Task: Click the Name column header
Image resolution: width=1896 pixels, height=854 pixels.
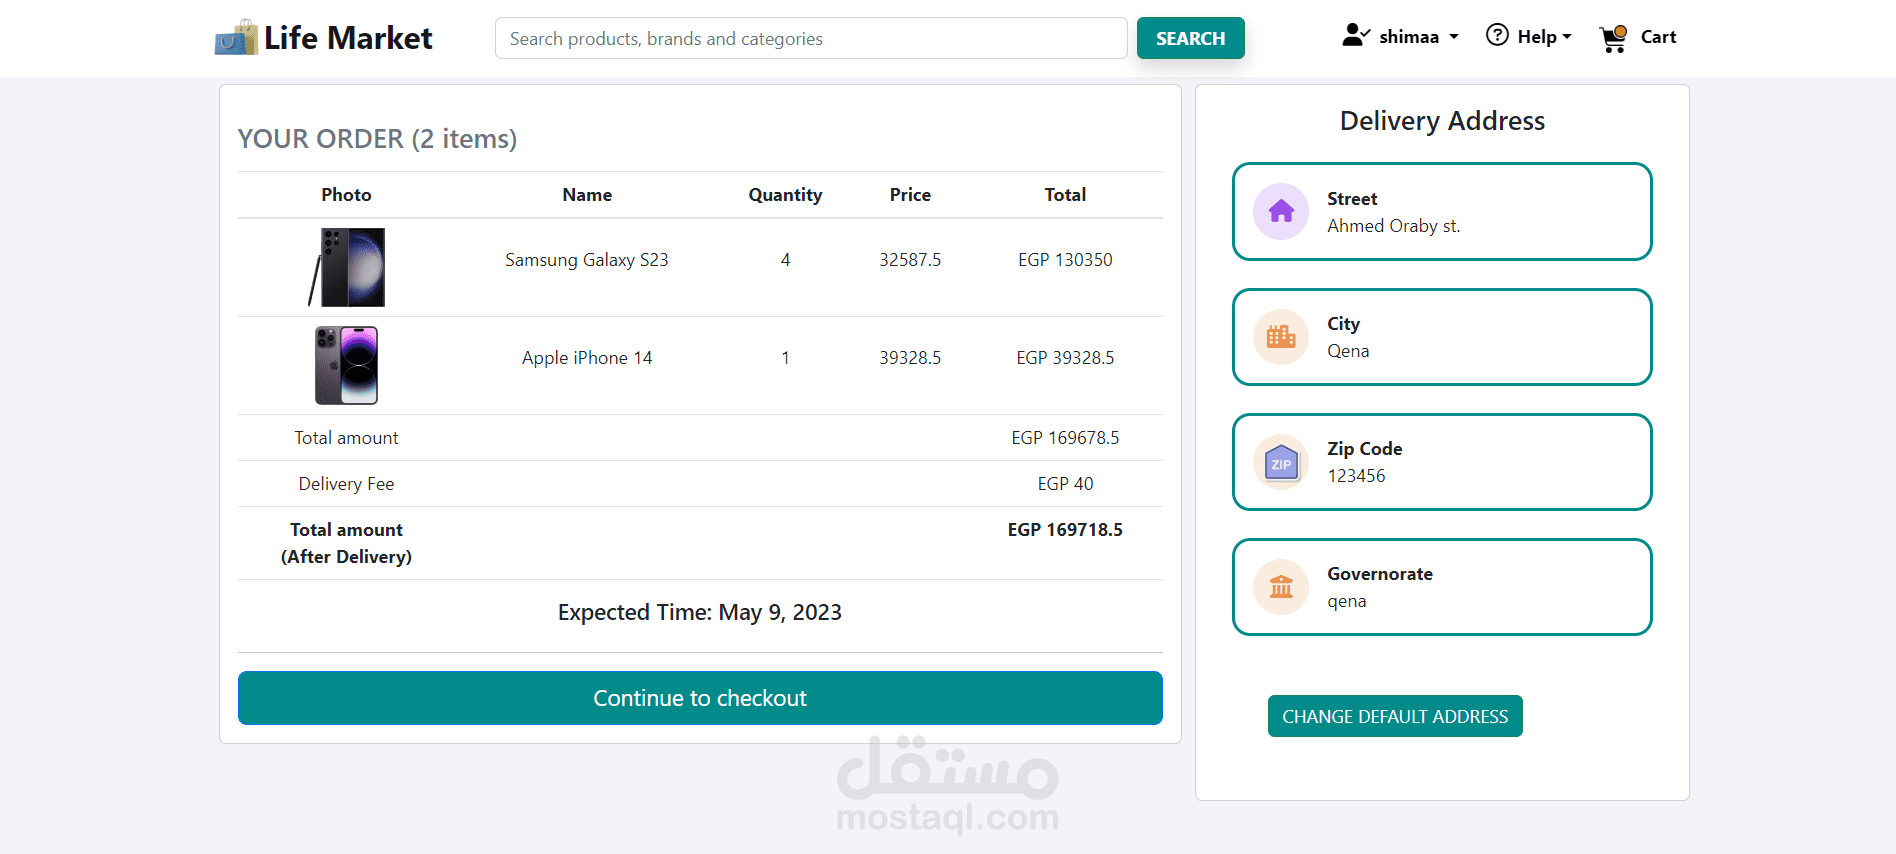Action: tap(587, 195)
